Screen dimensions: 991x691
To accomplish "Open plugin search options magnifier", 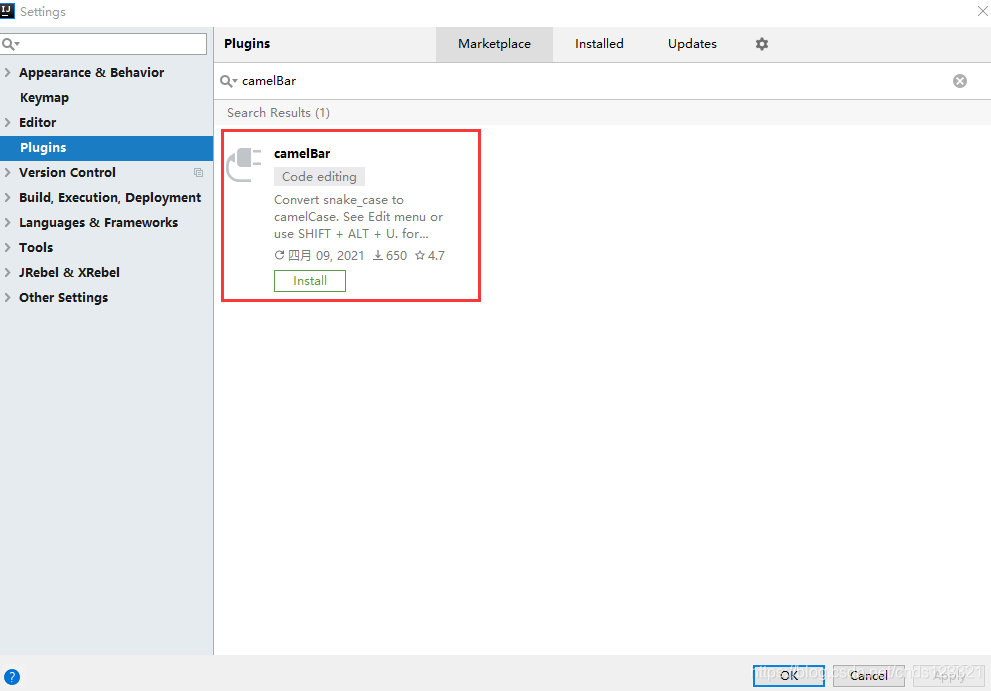I will 228,81.
